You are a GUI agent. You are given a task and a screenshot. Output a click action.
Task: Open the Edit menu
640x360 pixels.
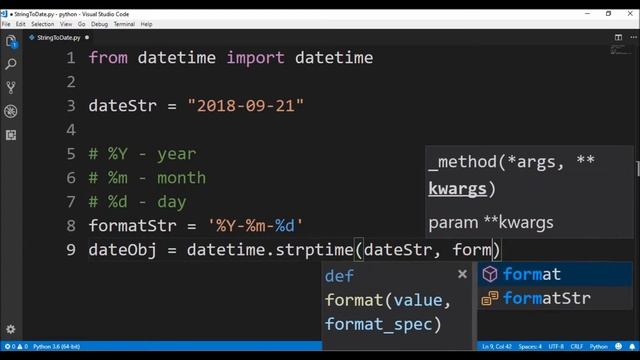point(20,24)
